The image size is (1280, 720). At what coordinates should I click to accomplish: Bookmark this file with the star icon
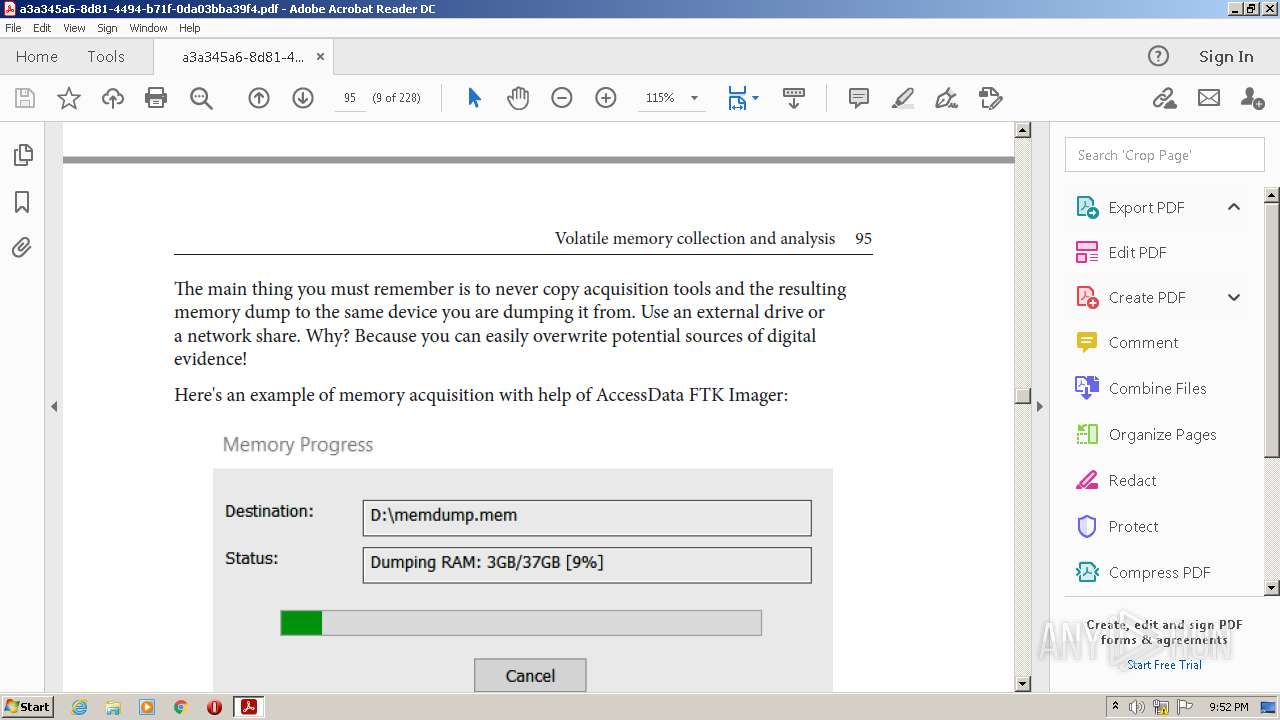click(x=69, y=98)
